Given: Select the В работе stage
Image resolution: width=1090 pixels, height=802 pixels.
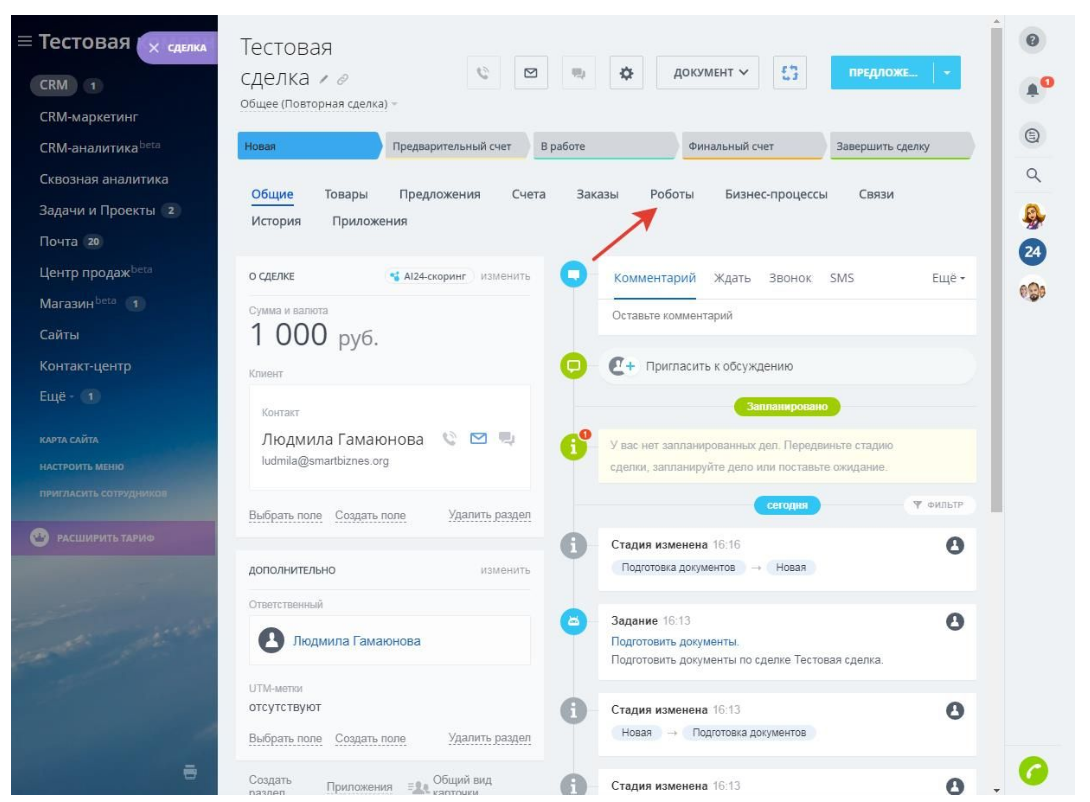Looking at the screenshot, I should pyautogui.click(x=605, y=146).
